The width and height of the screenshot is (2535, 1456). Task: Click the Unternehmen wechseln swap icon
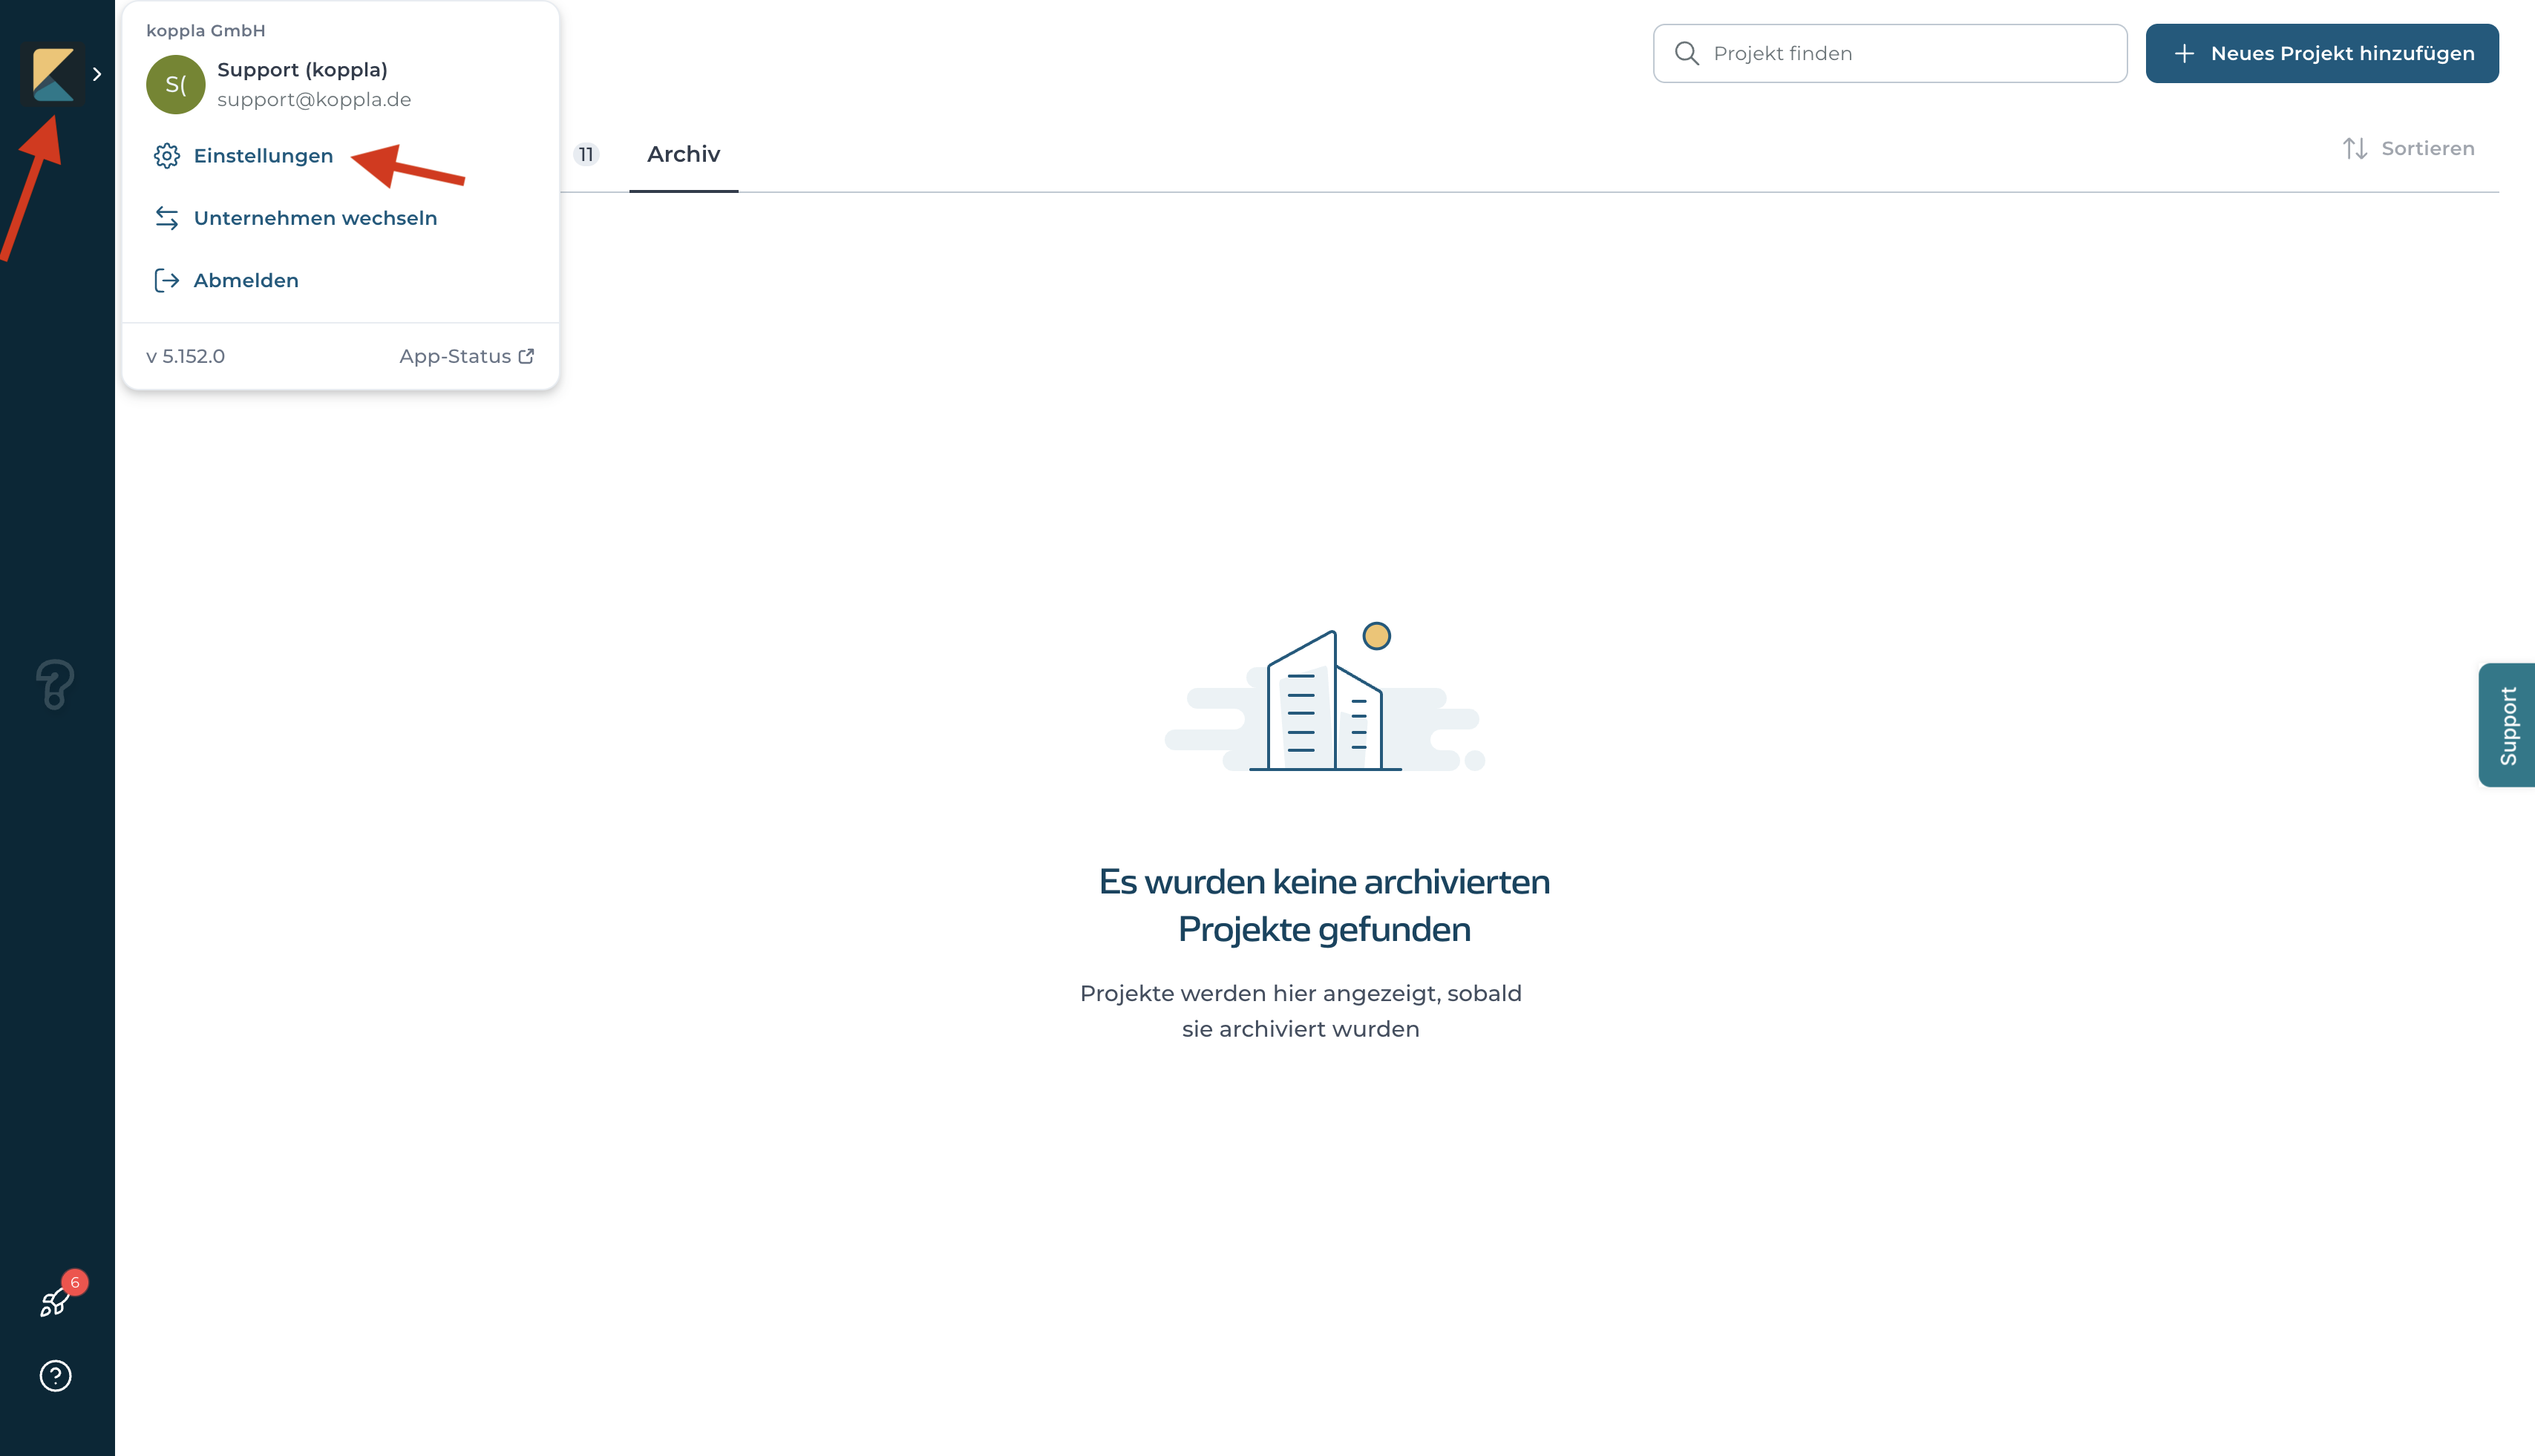click(167, 218)
